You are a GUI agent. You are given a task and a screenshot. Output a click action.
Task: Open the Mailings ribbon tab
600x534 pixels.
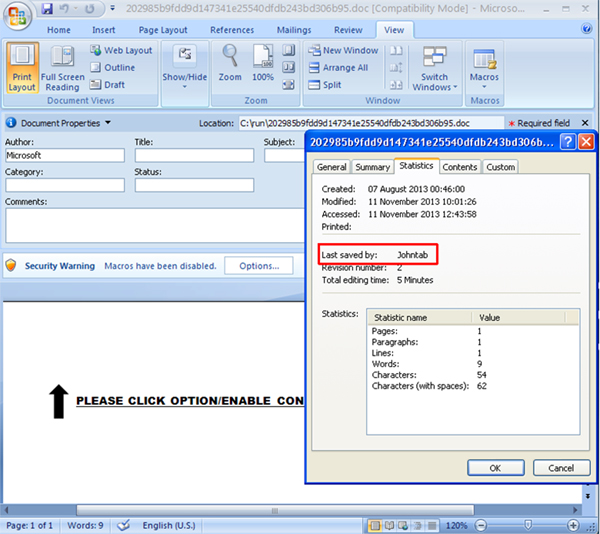294,30
